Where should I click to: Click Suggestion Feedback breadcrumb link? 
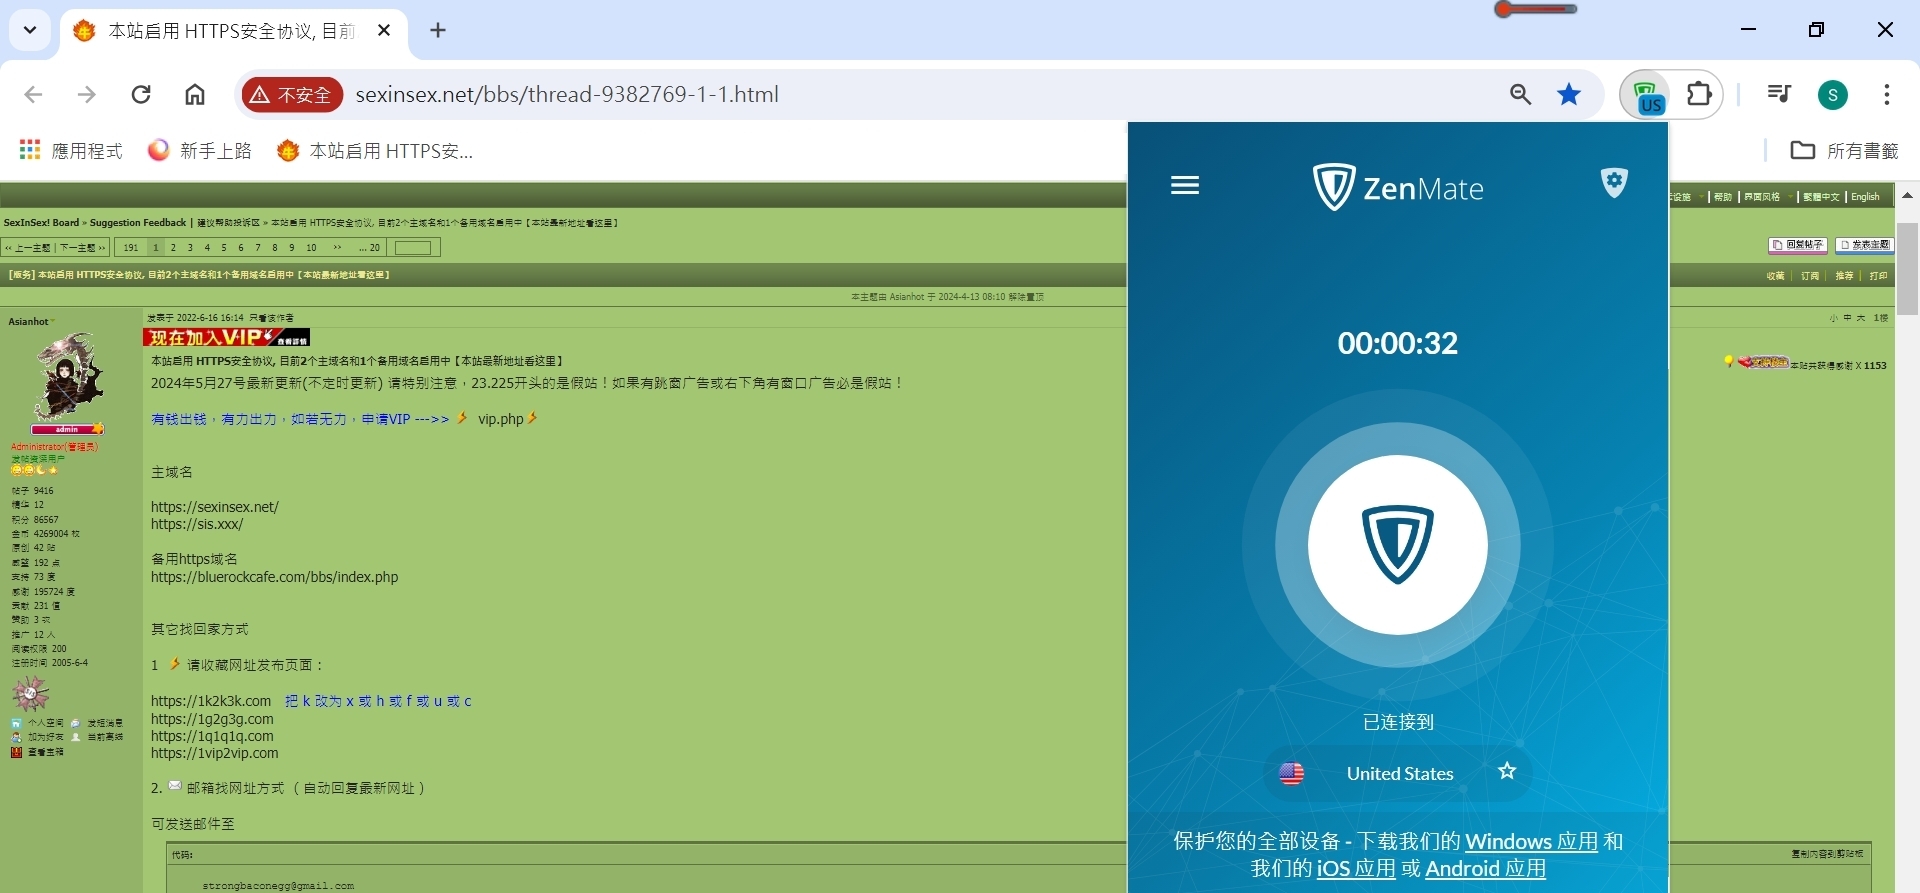click(x=138, y=223)
